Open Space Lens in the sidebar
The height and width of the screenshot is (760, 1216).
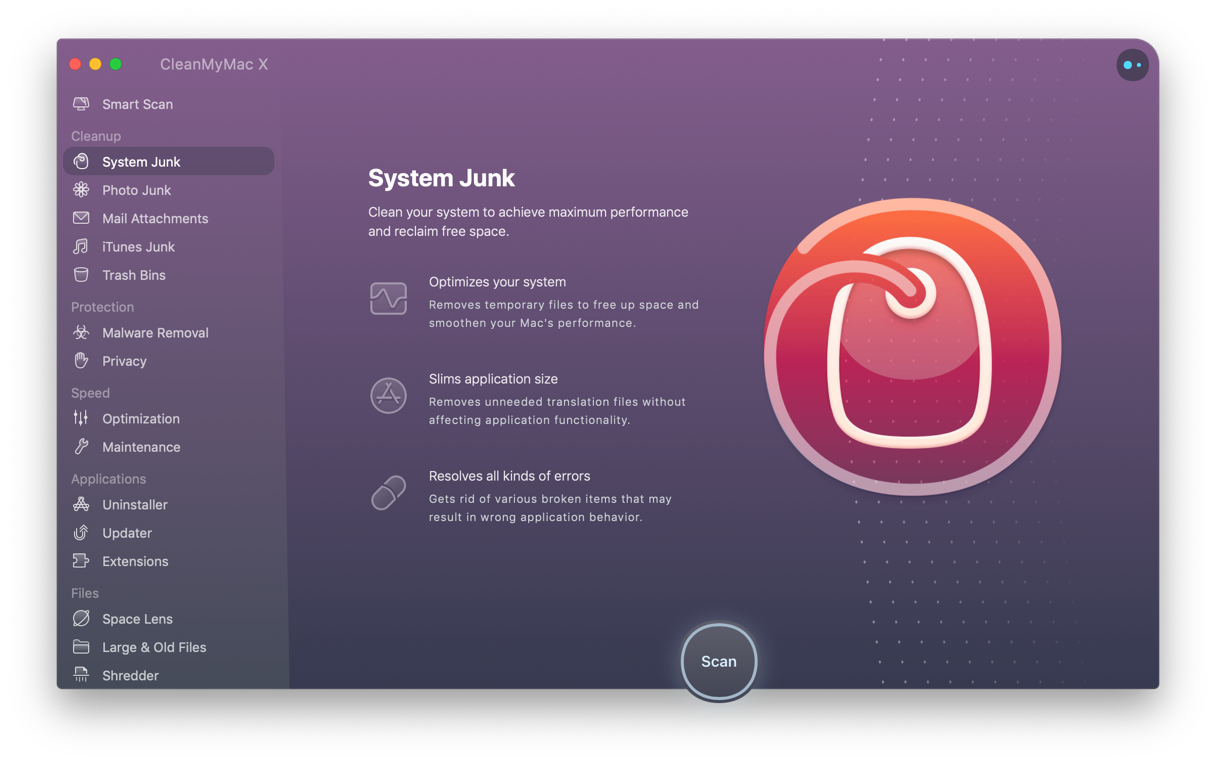pyautogui.click(x=168, y=619)
